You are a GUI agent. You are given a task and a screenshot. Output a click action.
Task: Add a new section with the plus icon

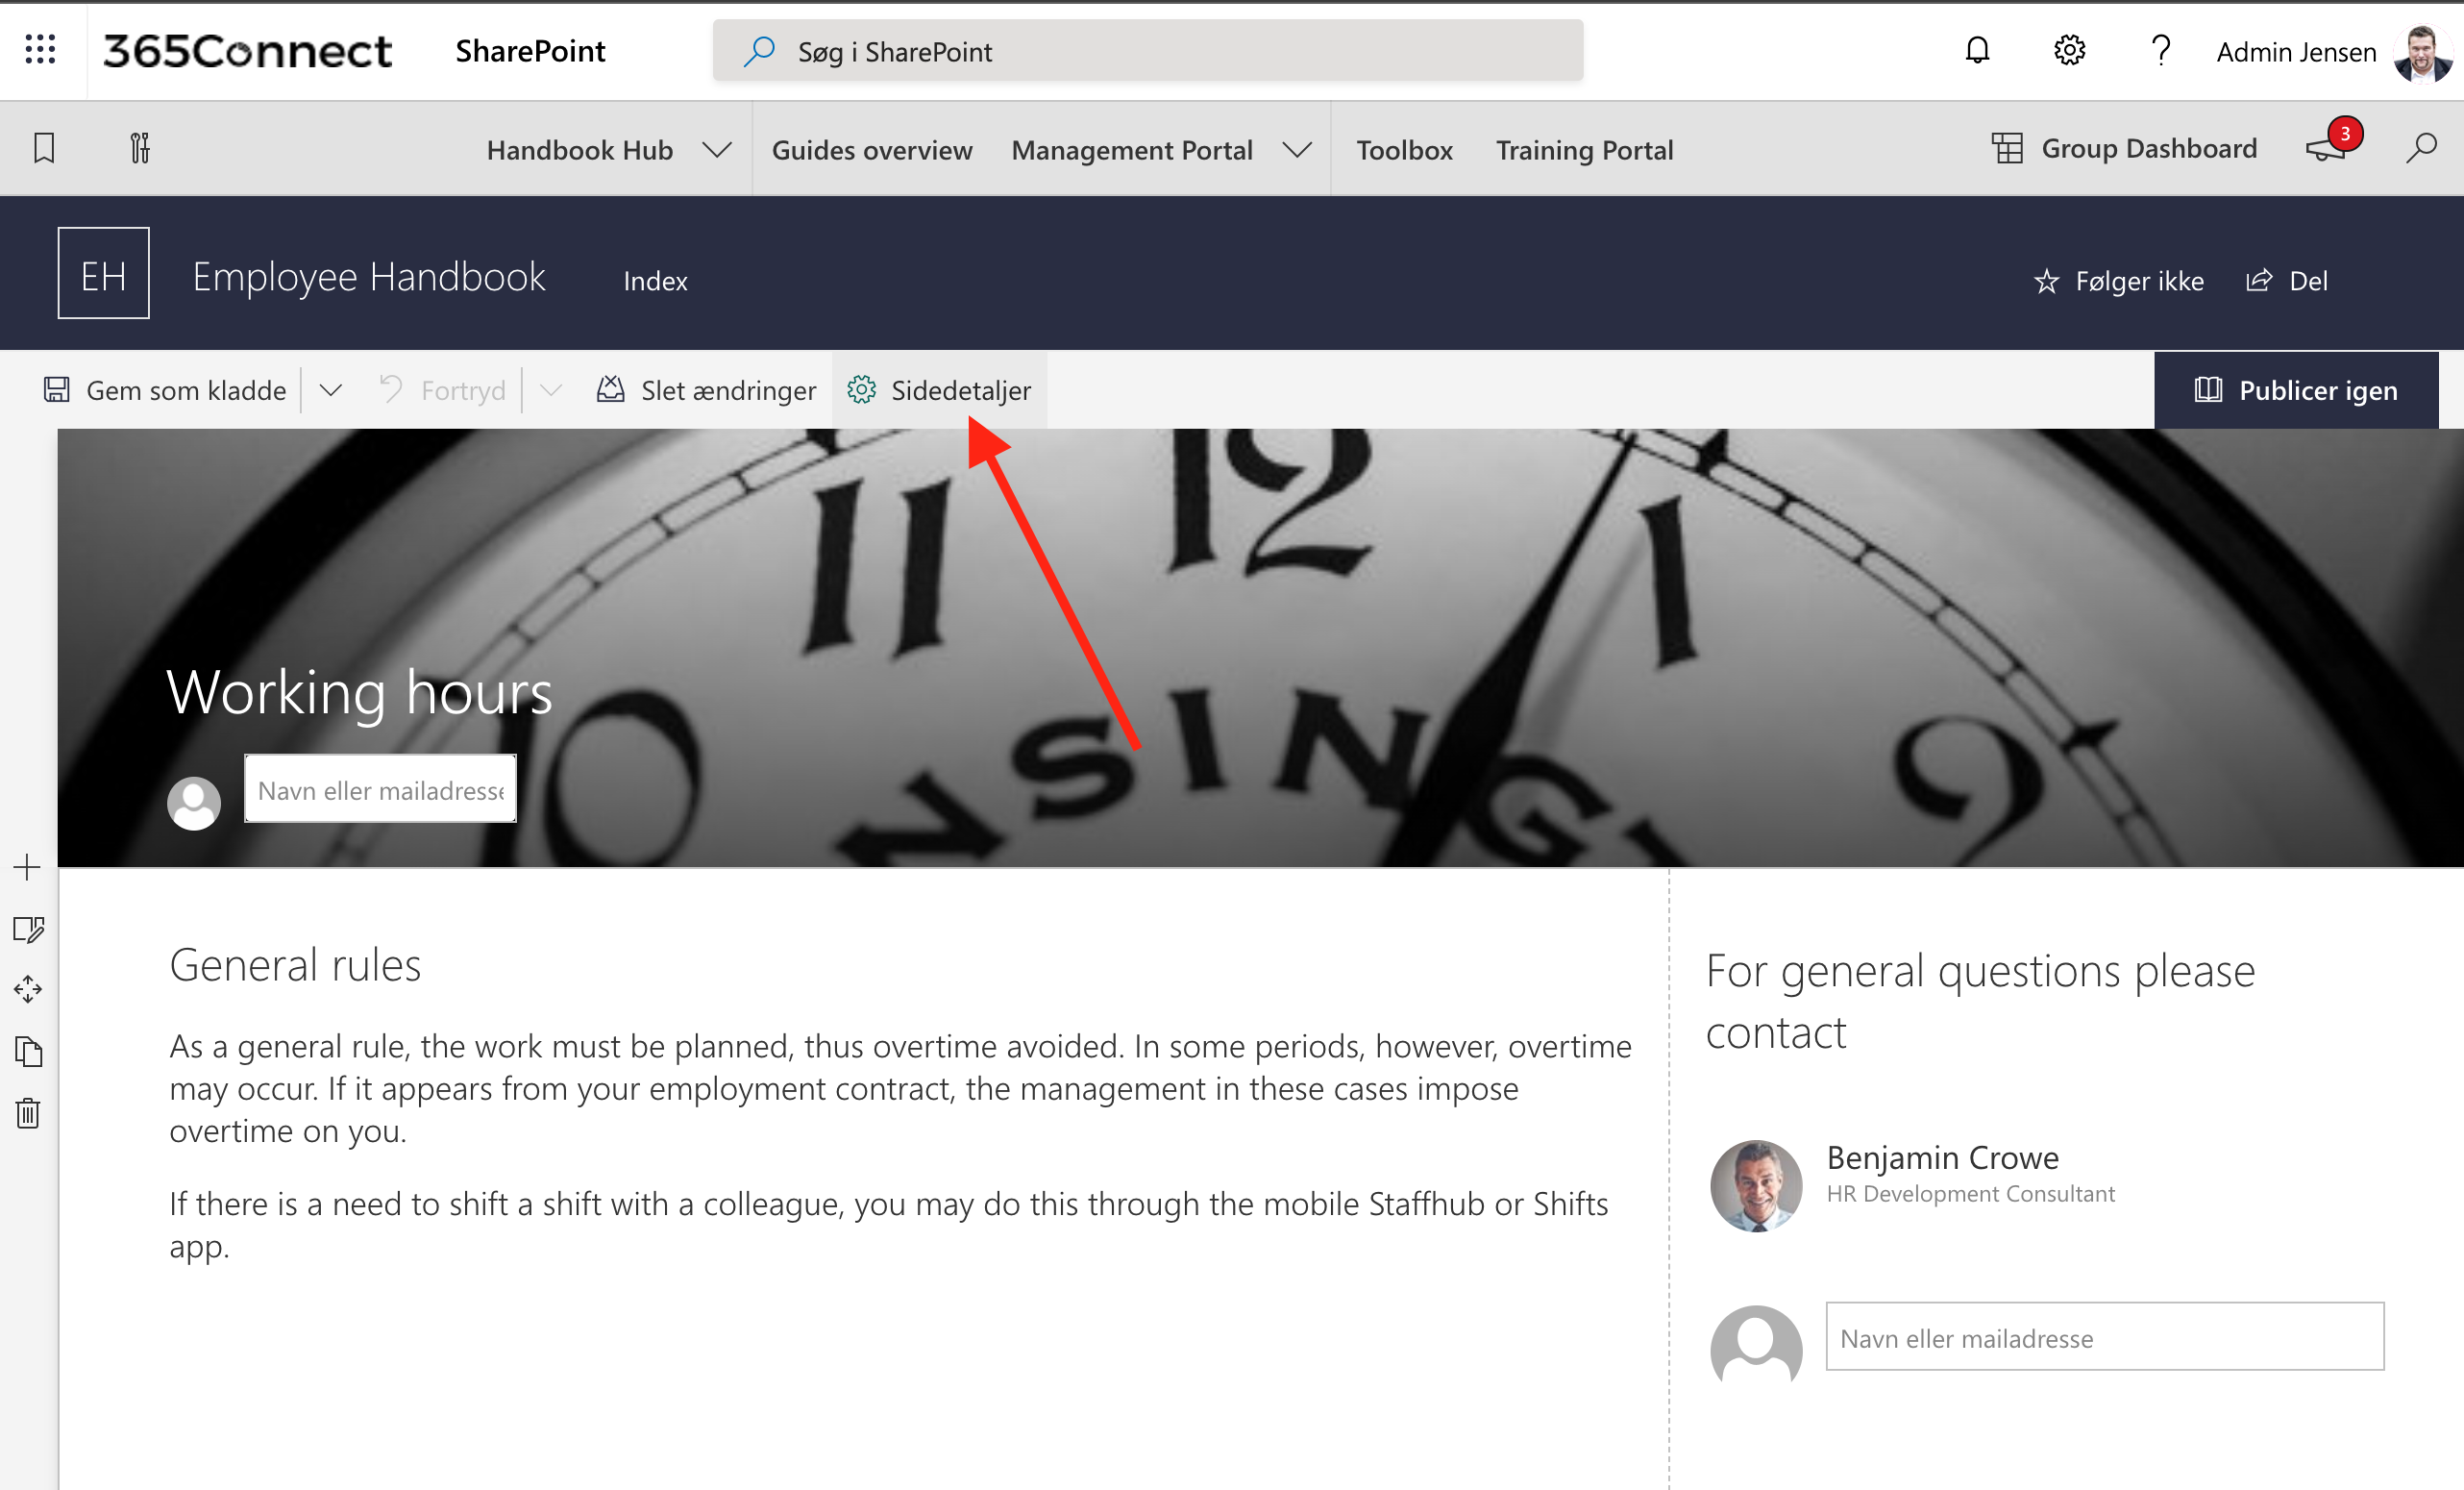tap(28, 867)
